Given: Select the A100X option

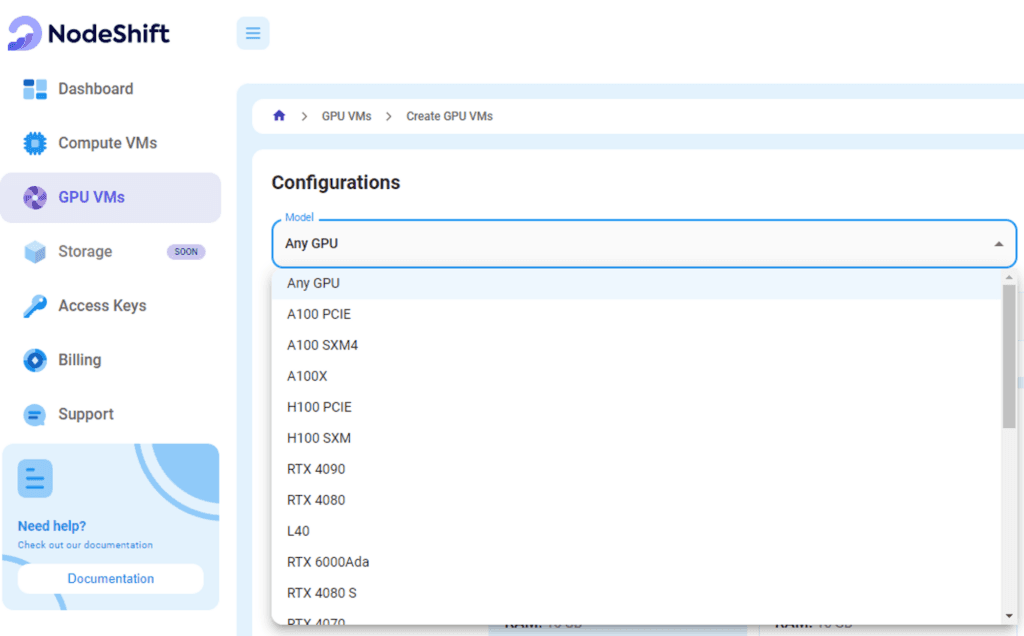Looking at the screenshot, I should (637, 376).
